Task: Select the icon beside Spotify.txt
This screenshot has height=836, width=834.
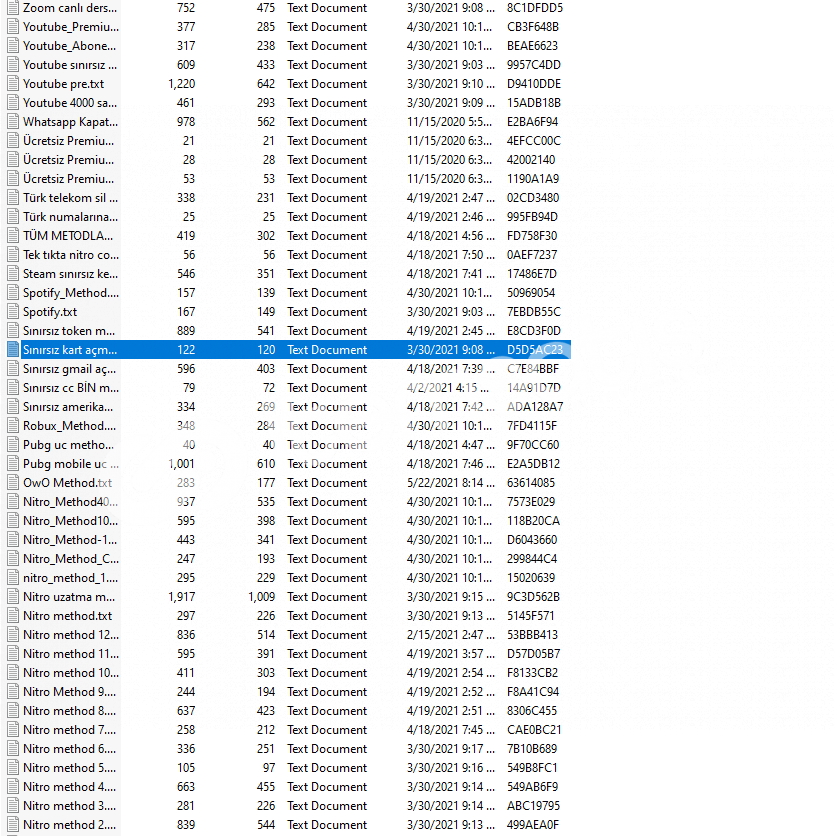Action: point(13,312)
